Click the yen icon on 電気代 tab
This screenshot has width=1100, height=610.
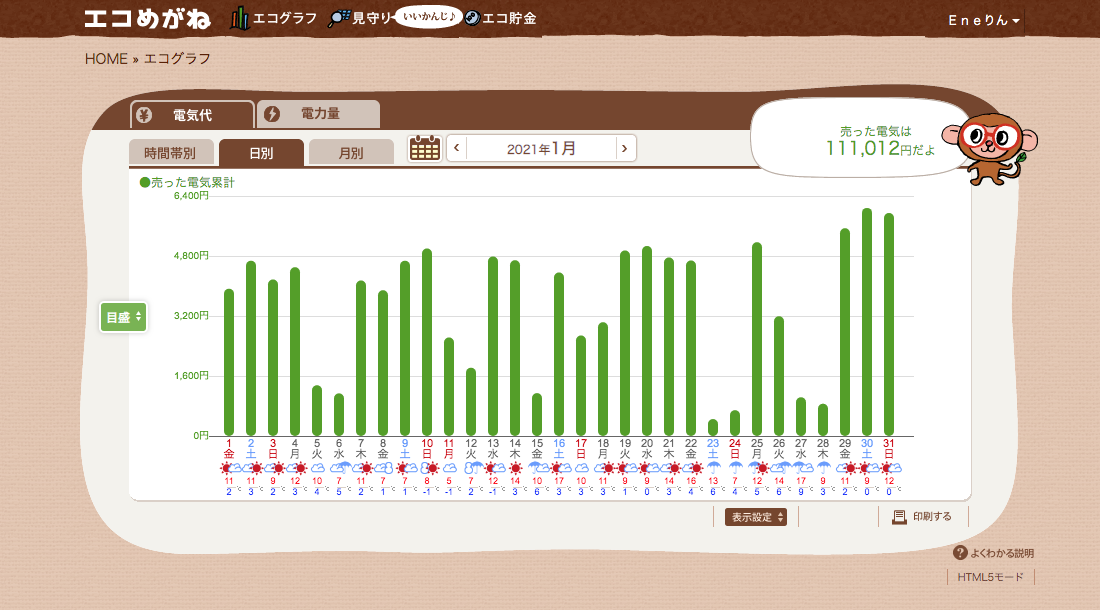(x=145, y=115)
